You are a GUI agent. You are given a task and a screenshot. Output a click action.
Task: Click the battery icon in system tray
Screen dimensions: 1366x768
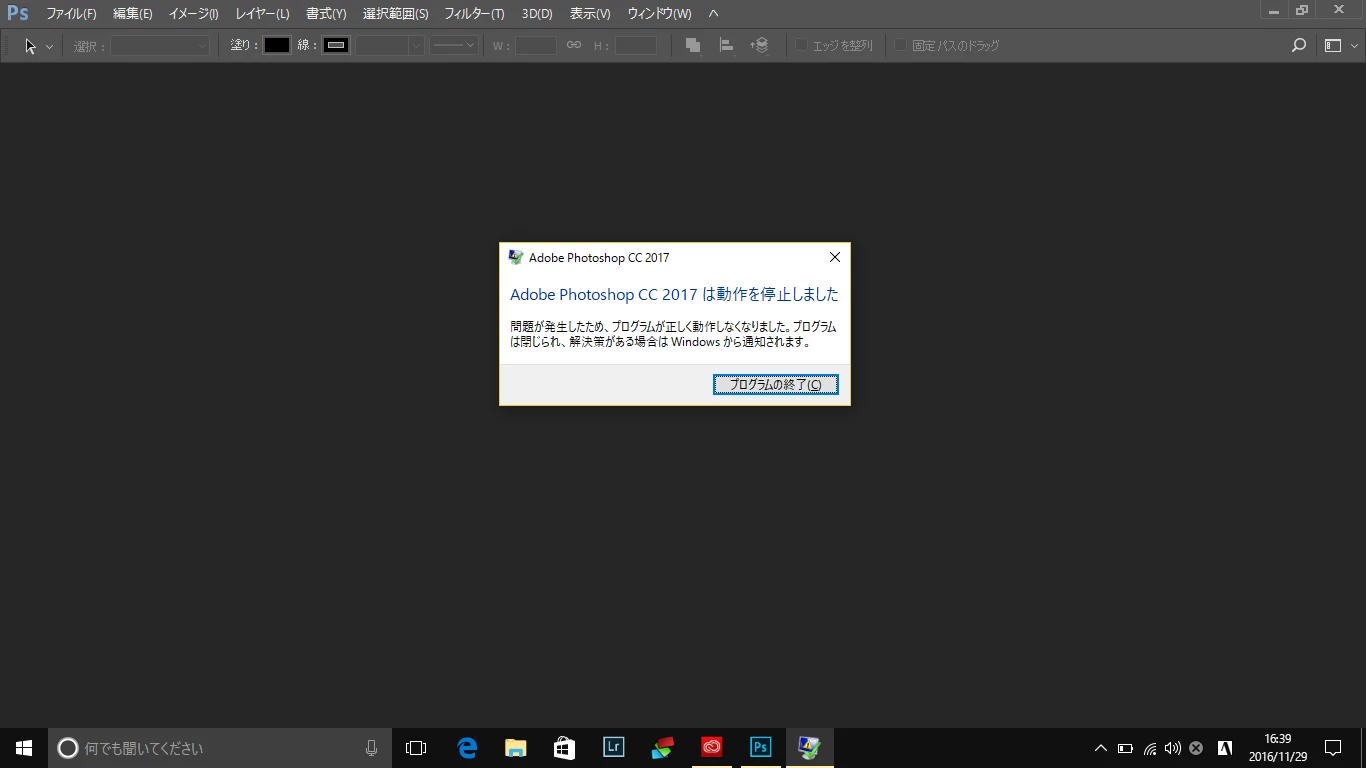[1125, 748]
